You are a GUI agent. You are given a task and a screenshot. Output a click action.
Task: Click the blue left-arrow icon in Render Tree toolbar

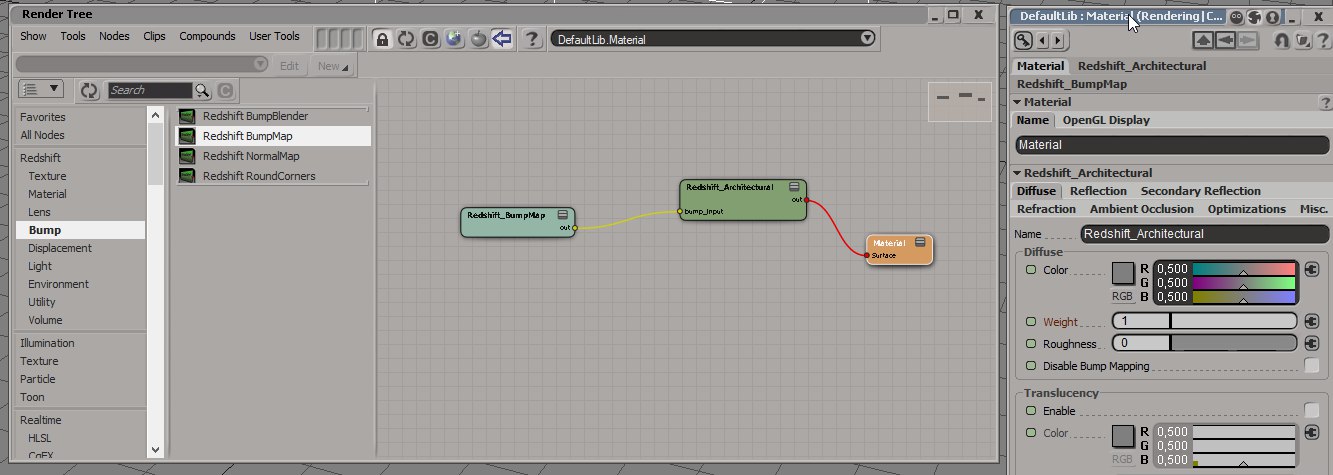502,39
